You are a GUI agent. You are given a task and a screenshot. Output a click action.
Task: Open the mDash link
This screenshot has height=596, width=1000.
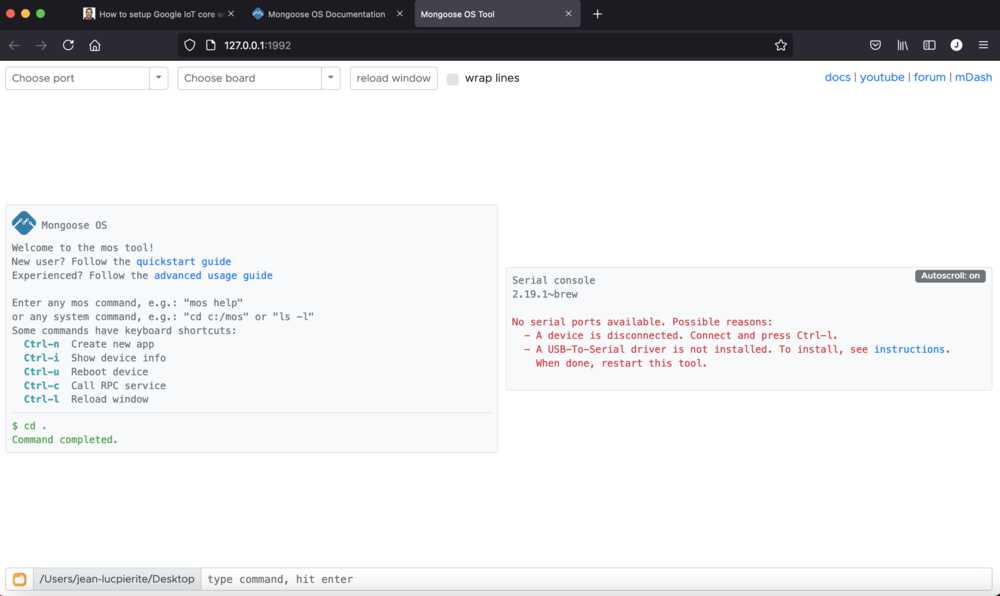click(973, 77)
